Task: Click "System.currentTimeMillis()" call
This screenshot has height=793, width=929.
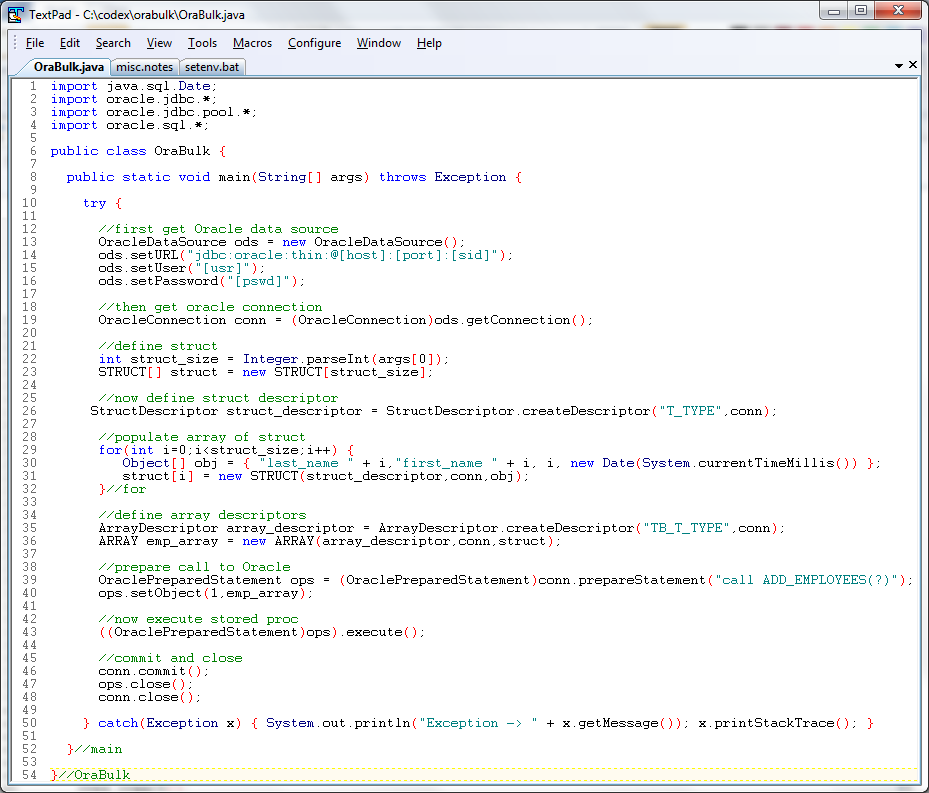Action: click(749, 464)
